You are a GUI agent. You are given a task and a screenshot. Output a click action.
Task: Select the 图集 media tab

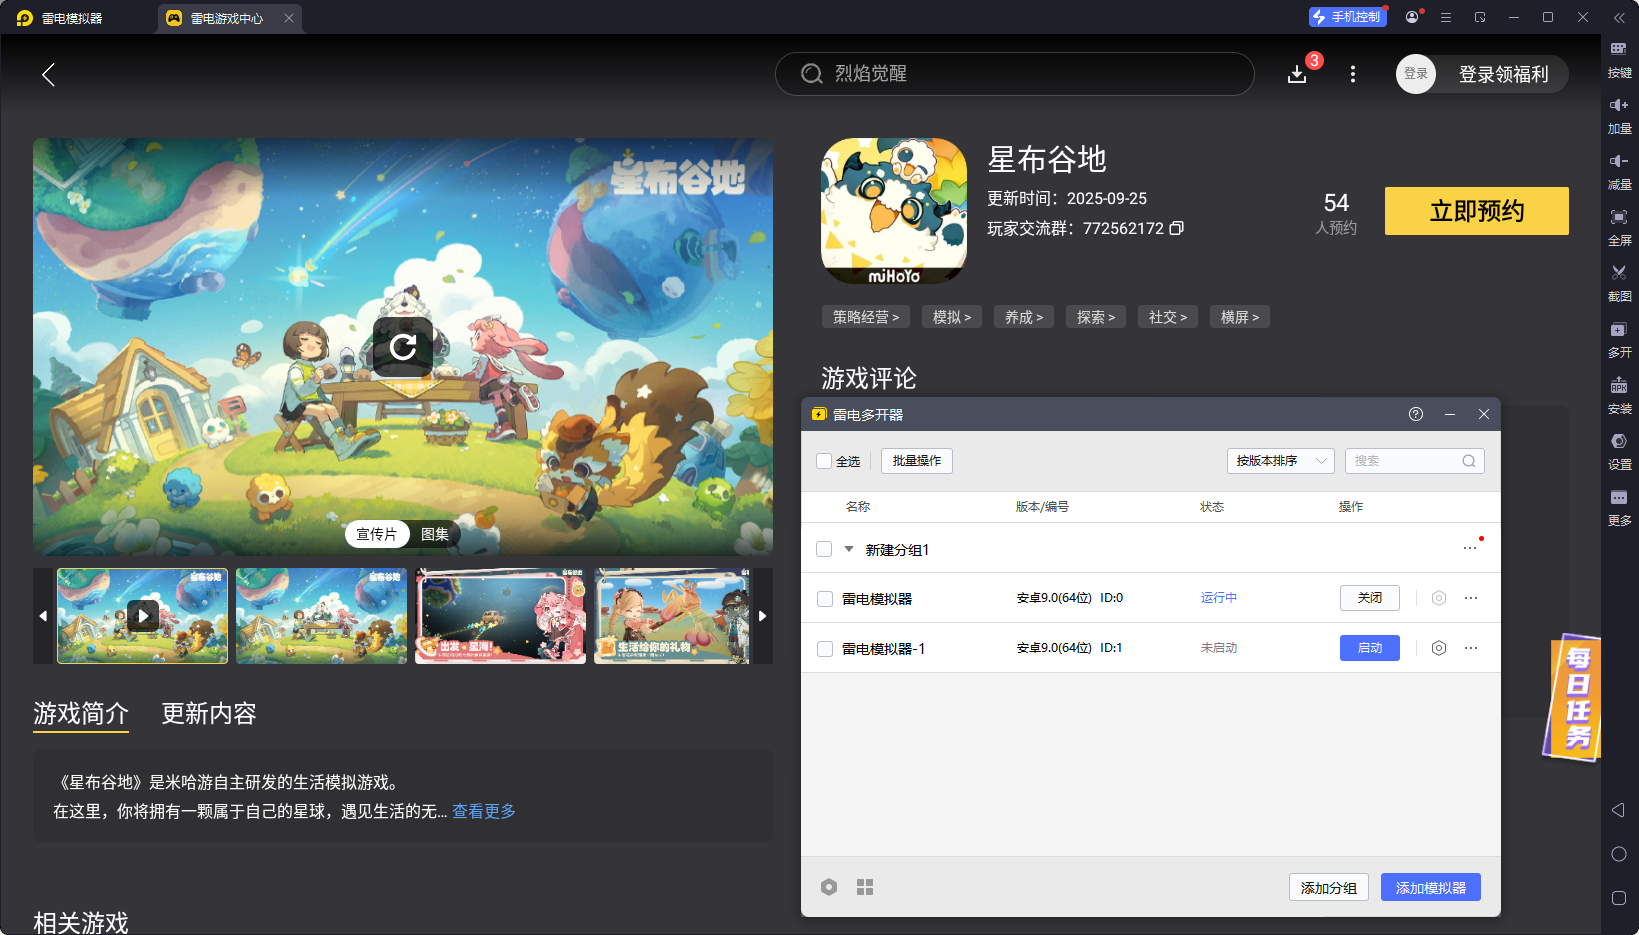click(435, 534)
